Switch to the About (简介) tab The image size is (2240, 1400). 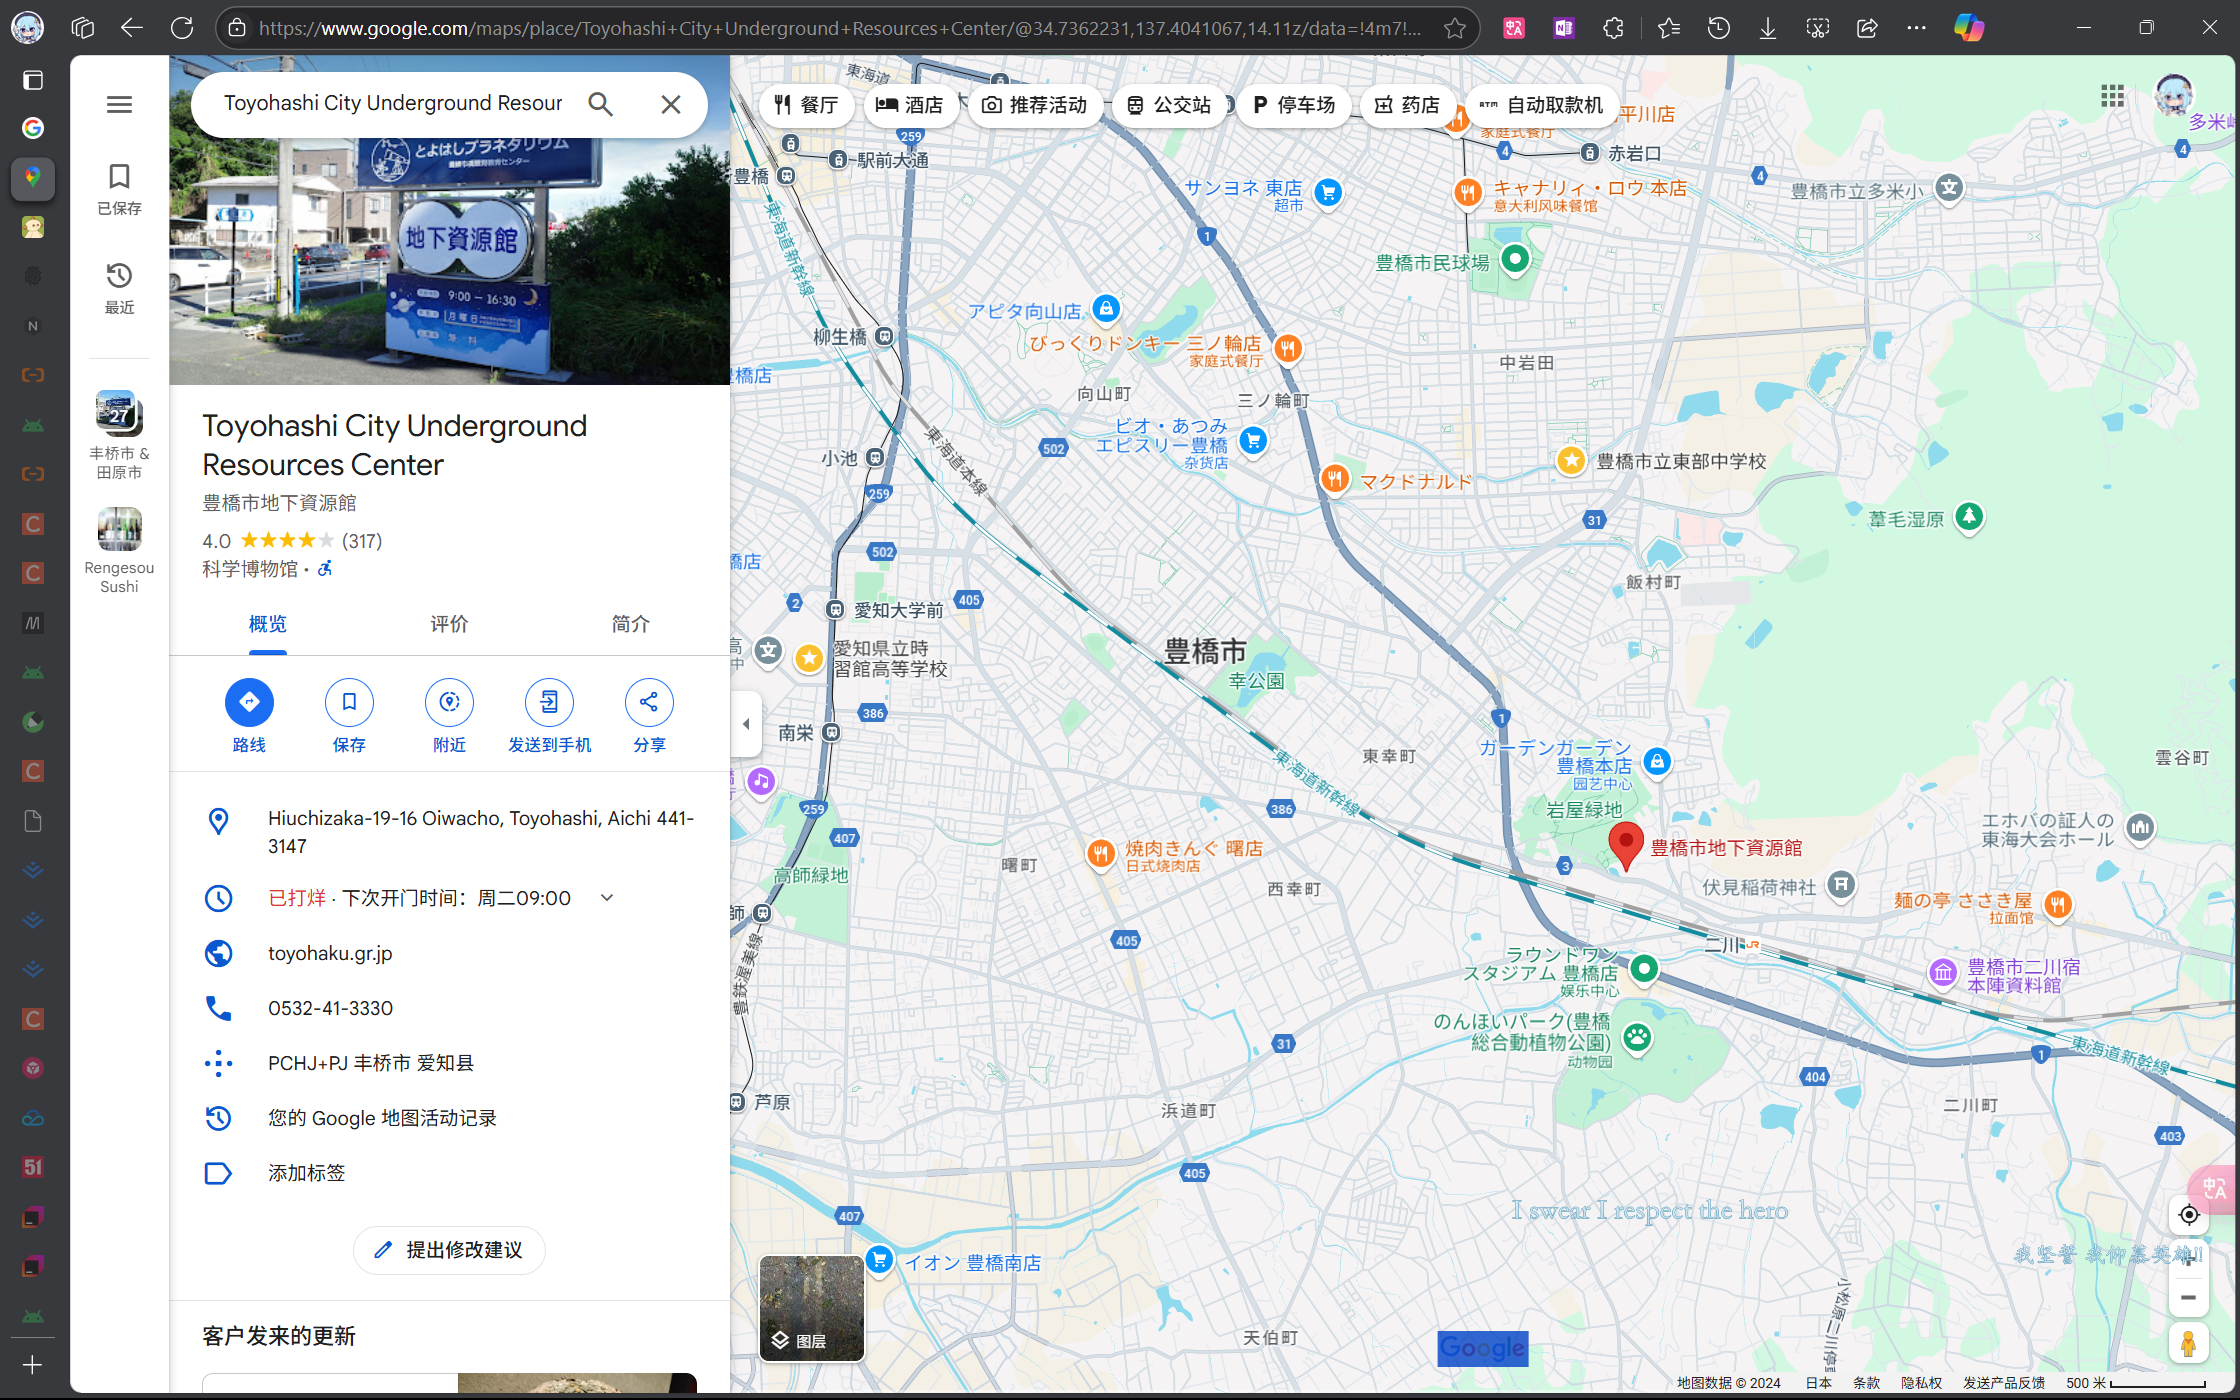click(x=631, y=624)
